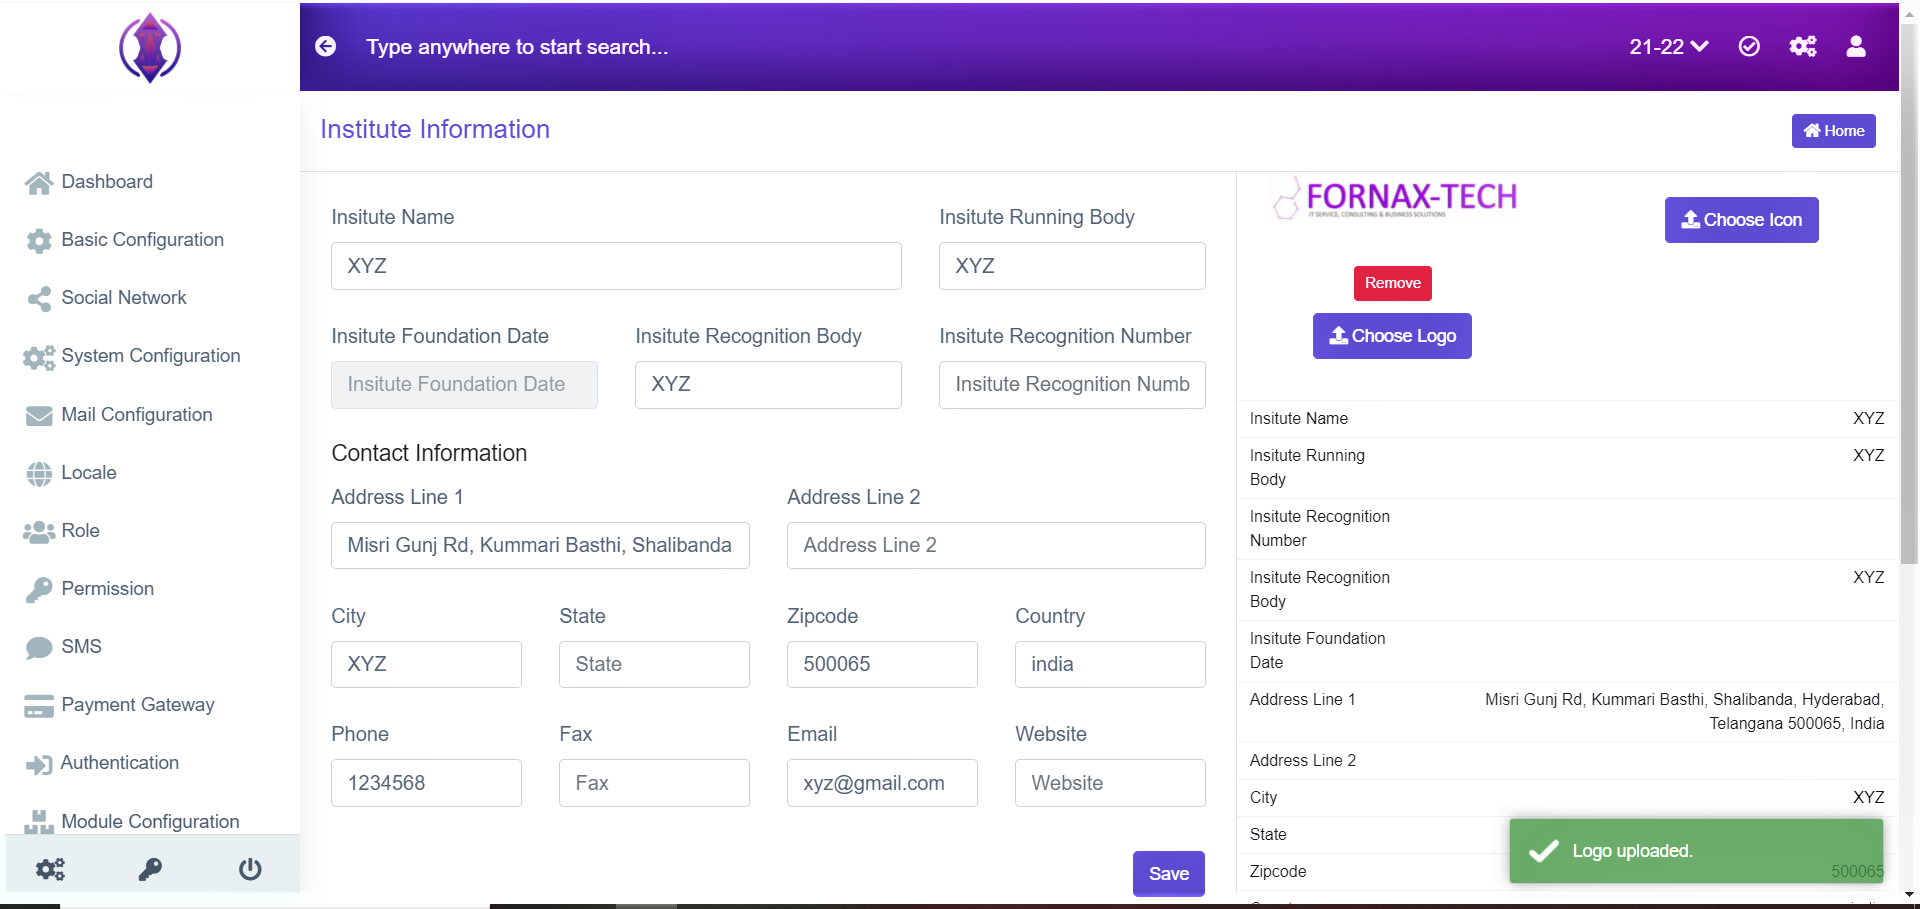Click the Choose Icon button

[1741, 220]
